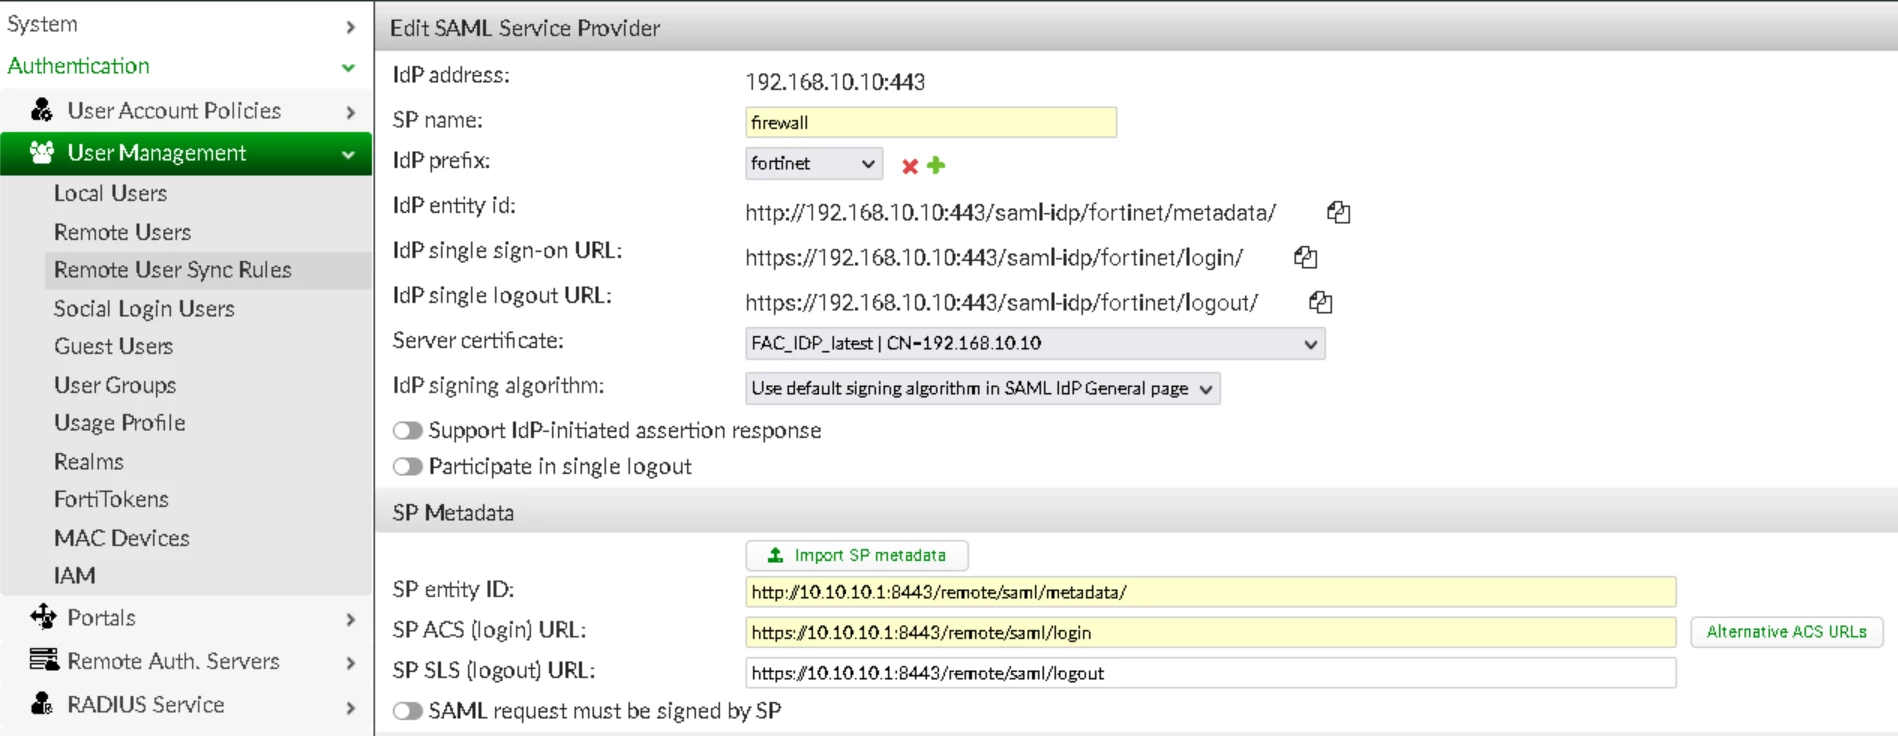1898x736 pixels.
Task: Open Guest Users page
Action: [x=113, y=346]
